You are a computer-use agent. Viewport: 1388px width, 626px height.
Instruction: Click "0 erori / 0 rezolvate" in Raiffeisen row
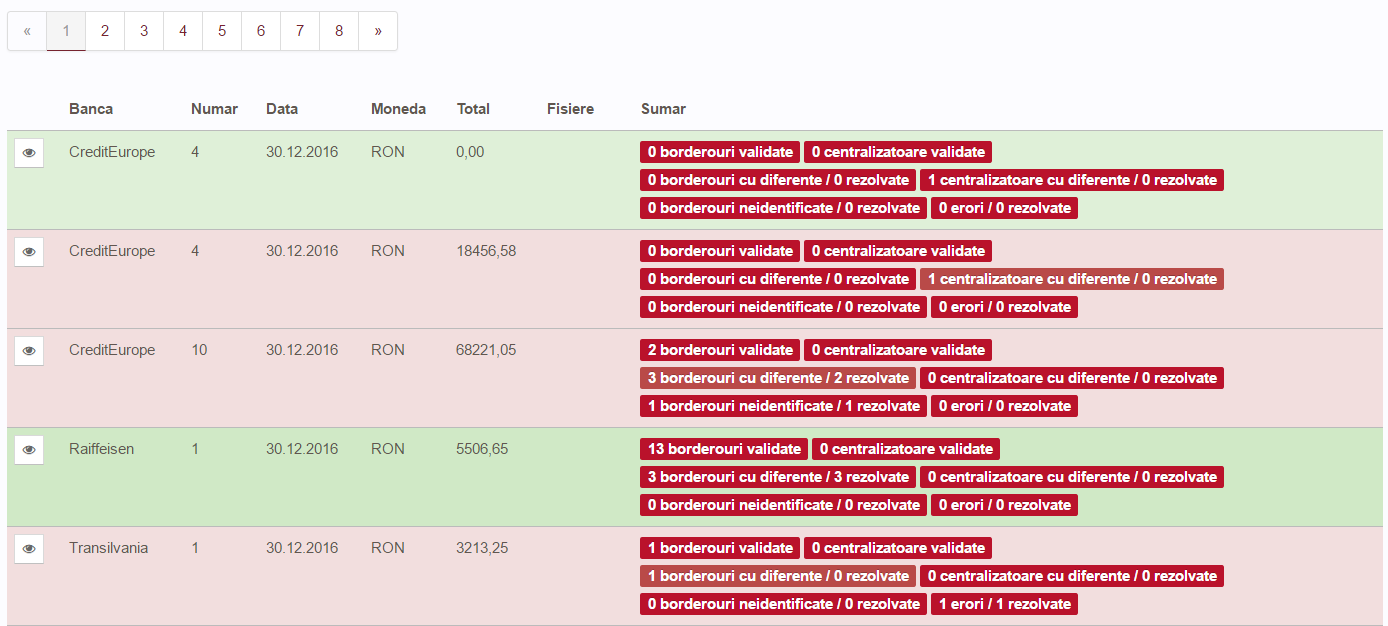1004,505
